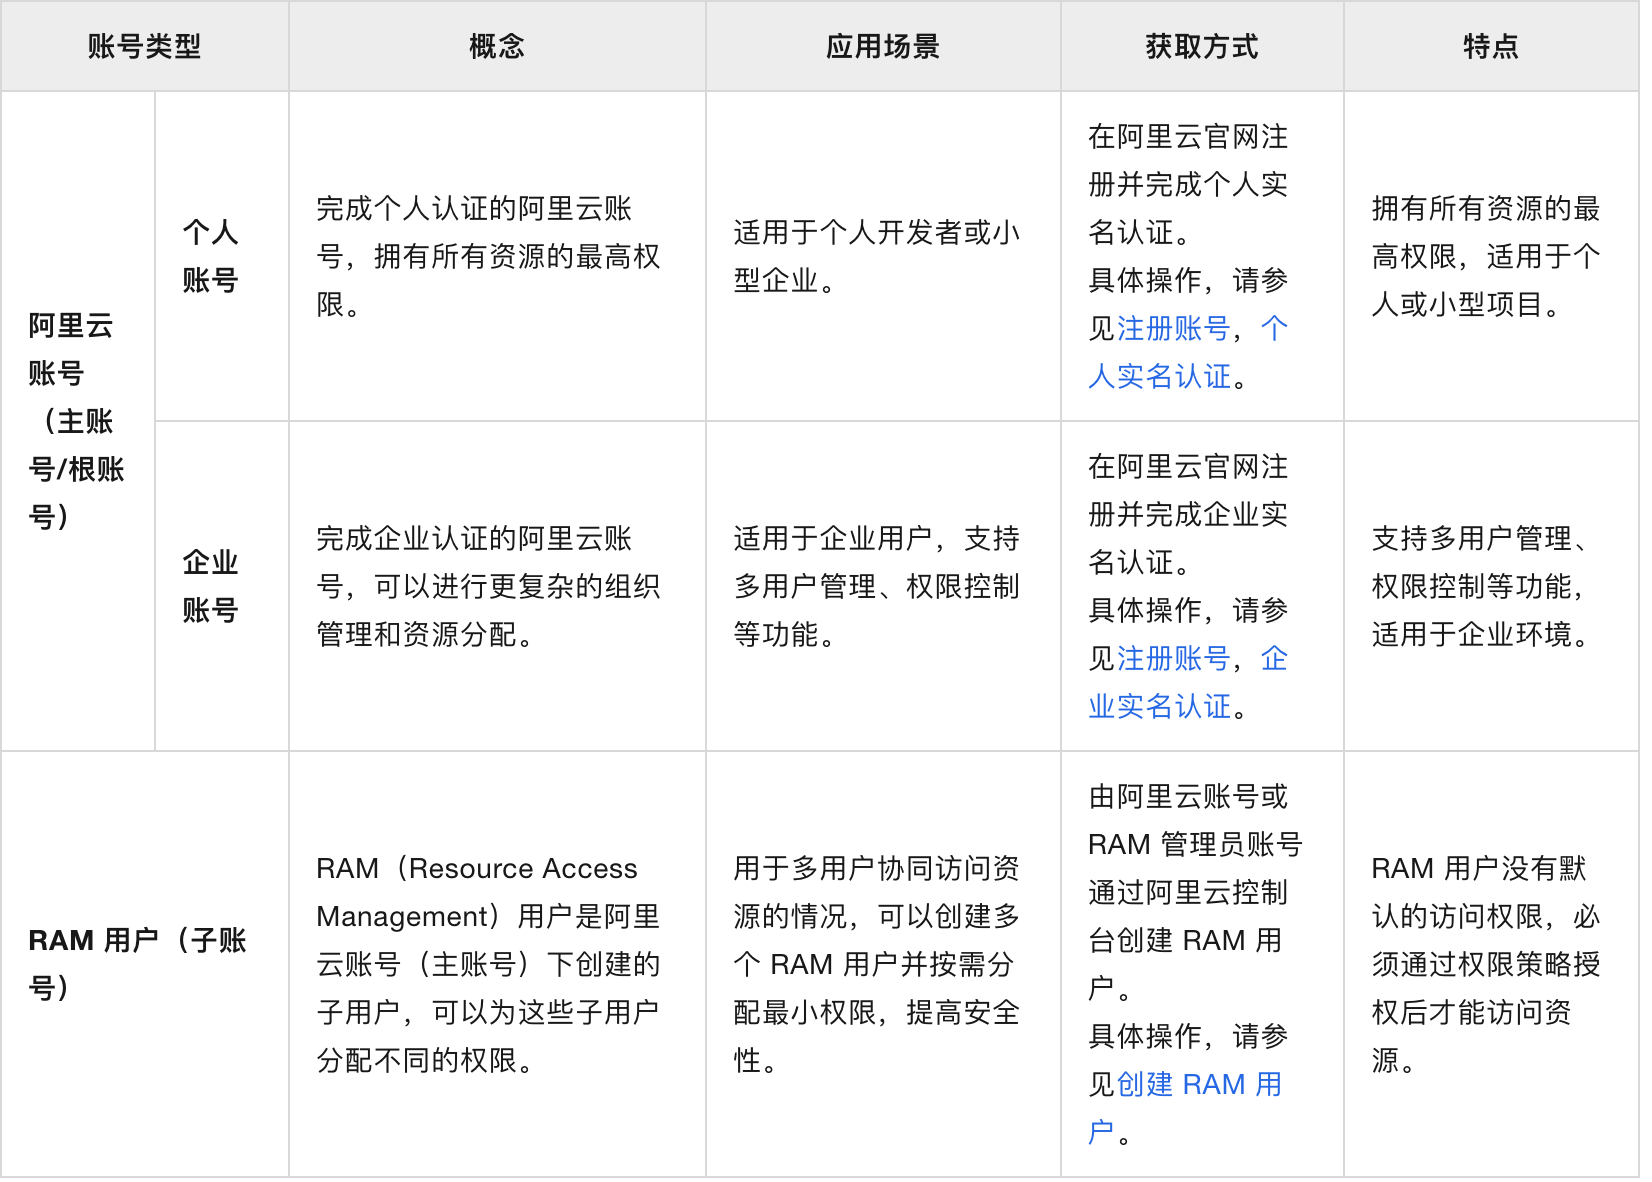
Task: Select the 特点 column header
Action: pyautogui.click(x=1491, y=46)
